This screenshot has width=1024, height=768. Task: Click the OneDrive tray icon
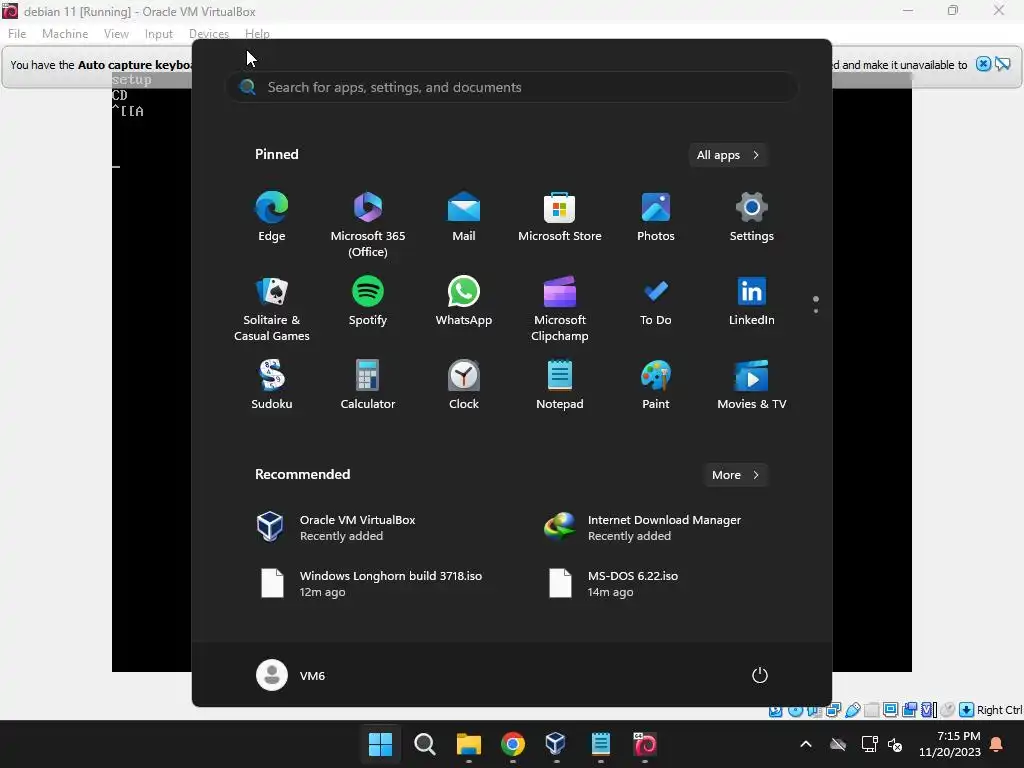[x=838, y=744]
